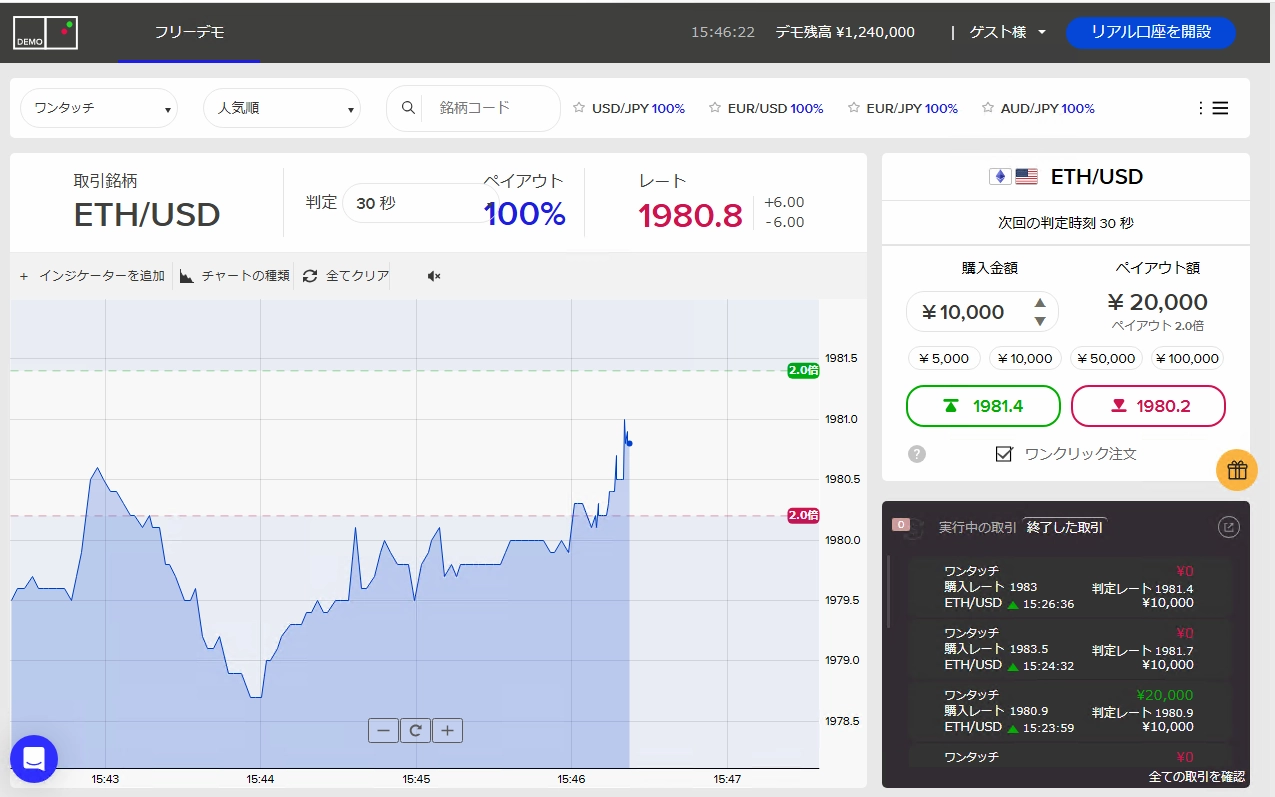This screenshot has height=797, width=1275.
Task: Click the リアル口座を開設 button
Action: coord(1151,32)
